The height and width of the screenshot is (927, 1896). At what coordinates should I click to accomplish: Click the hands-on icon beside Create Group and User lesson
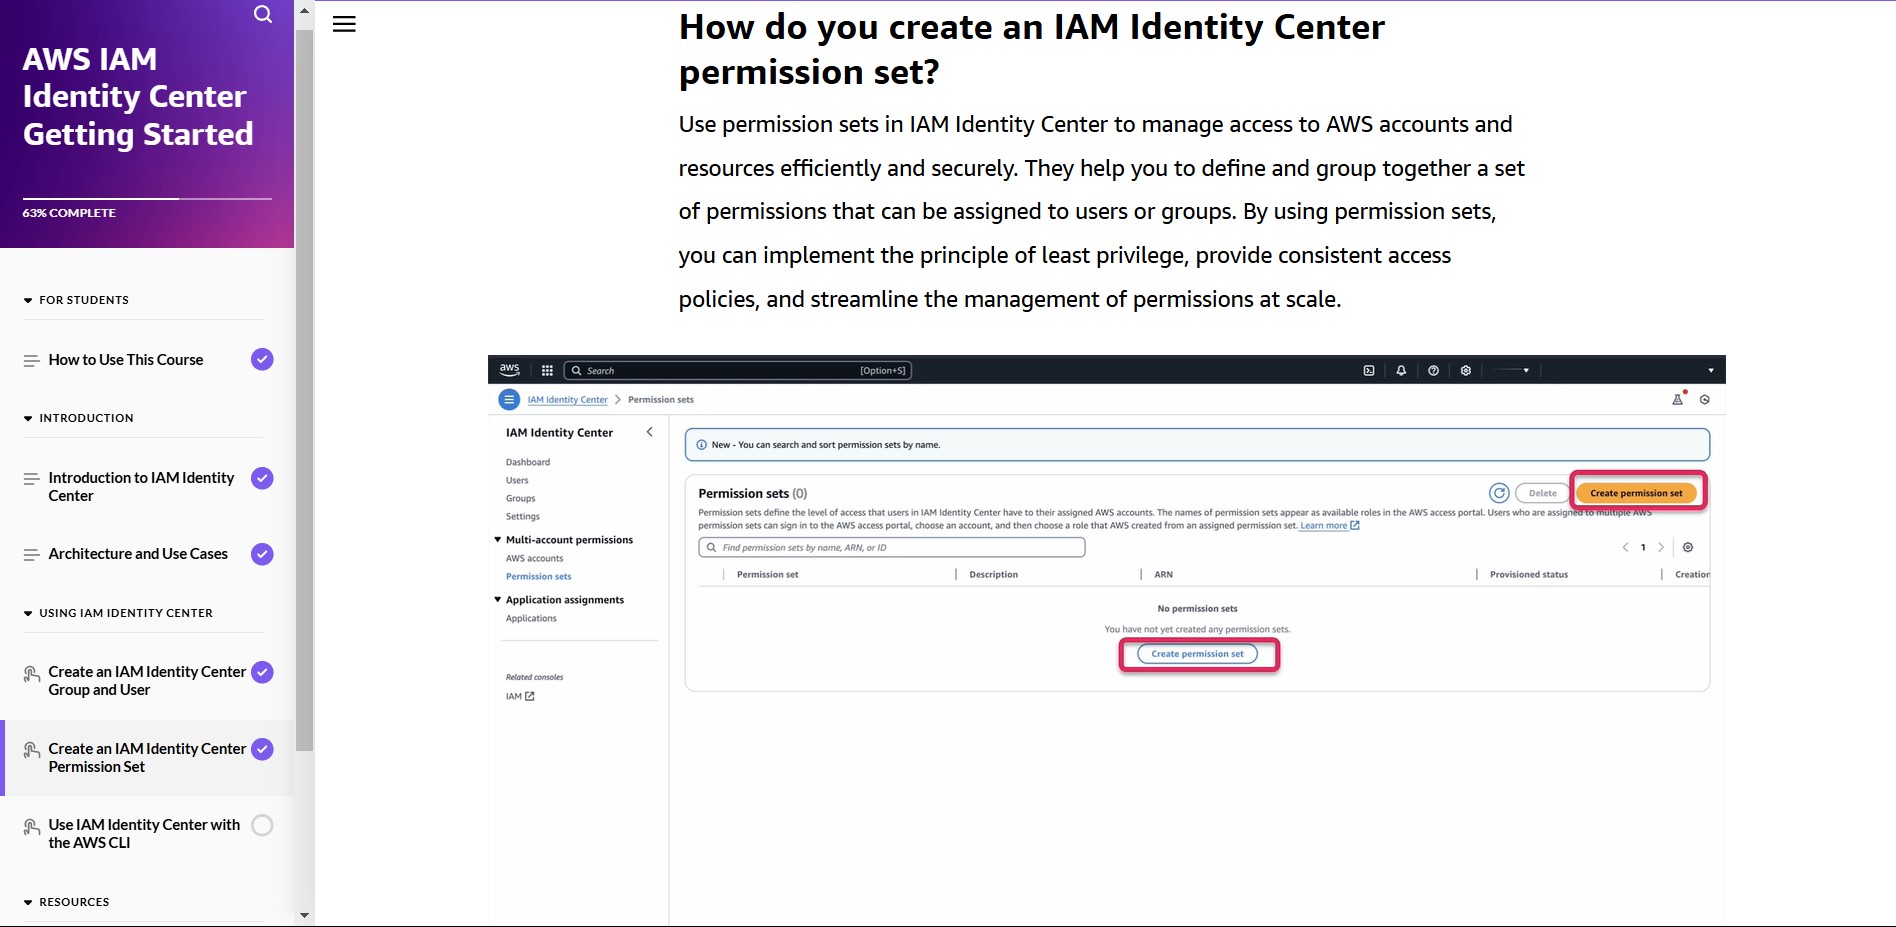31,674
